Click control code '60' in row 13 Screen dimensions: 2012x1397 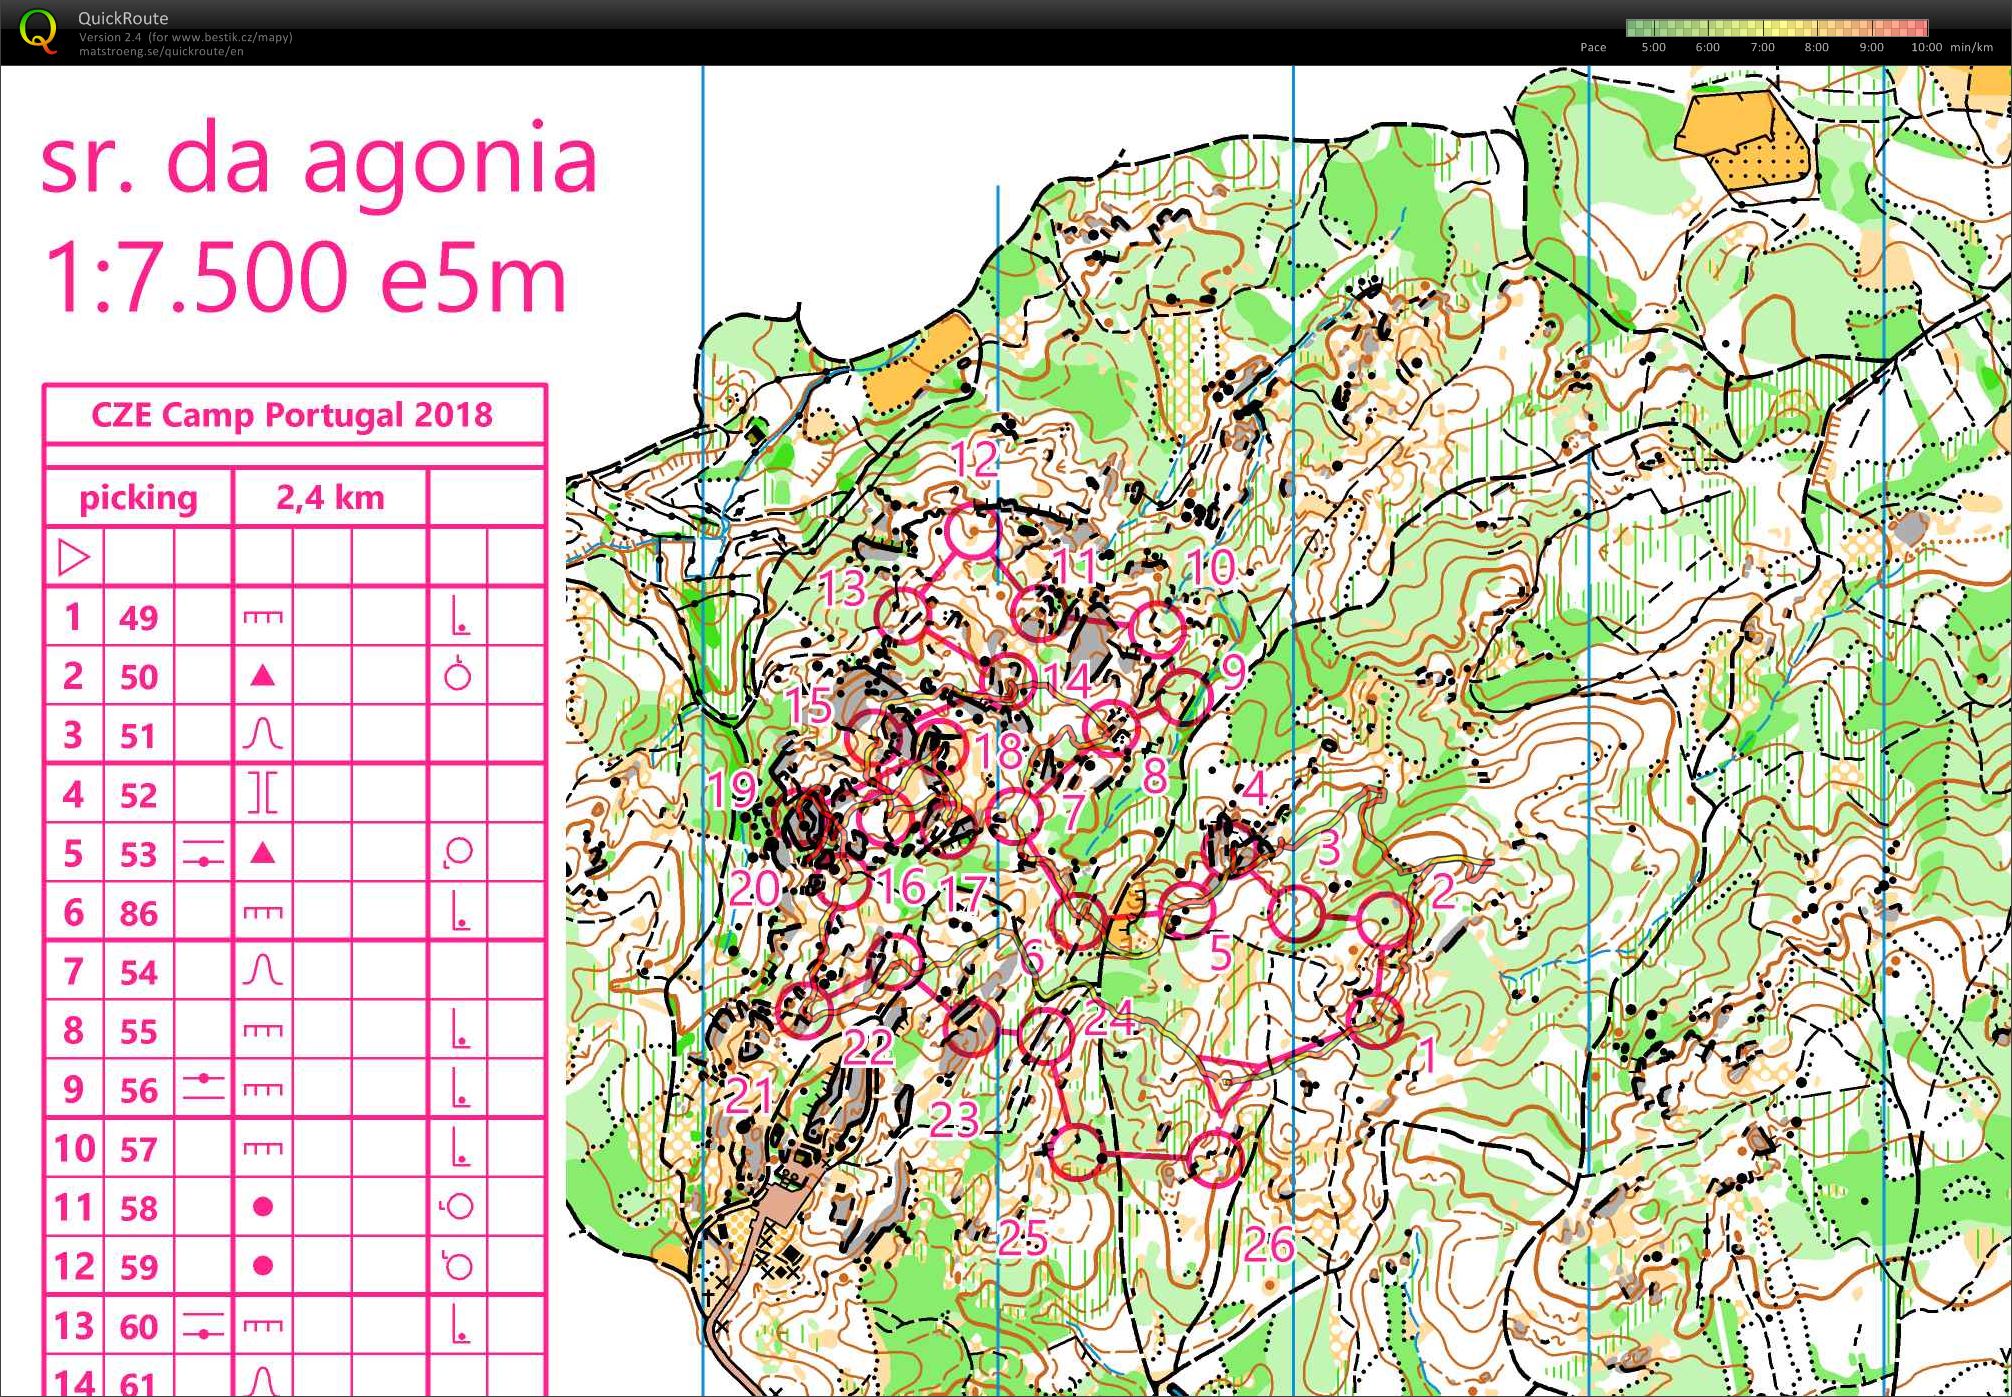coord(139,1326)
